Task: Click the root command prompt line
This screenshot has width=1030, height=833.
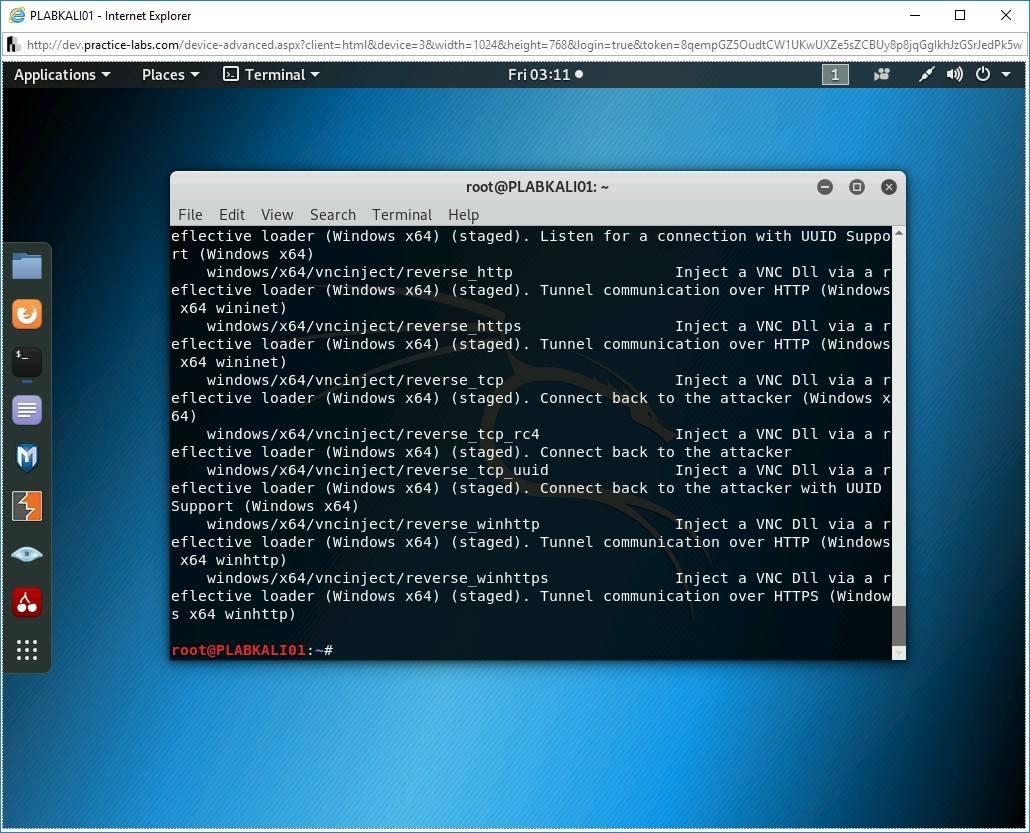Action: [250, 650]
